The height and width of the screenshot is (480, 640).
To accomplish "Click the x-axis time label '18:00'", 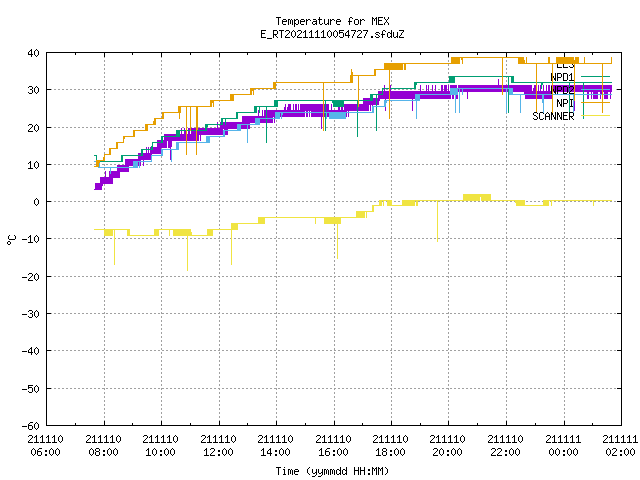I will pyautogui.click(x=391, y=452).
